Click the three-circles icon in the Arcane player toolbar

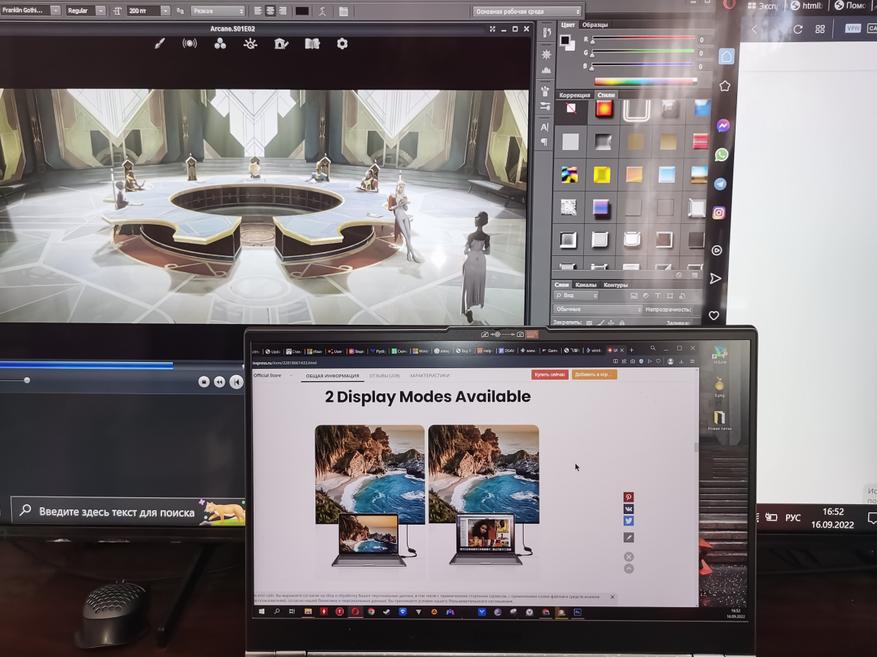click(x=220, y=44)
